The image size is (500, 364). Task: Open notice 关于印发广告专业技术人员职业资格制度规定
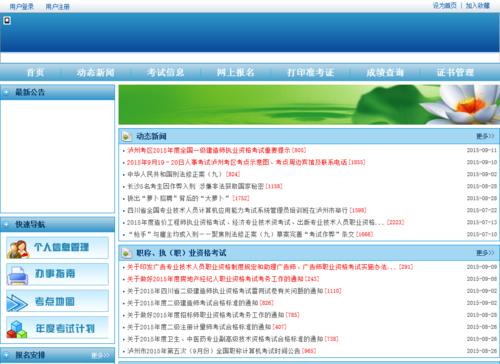262,267
